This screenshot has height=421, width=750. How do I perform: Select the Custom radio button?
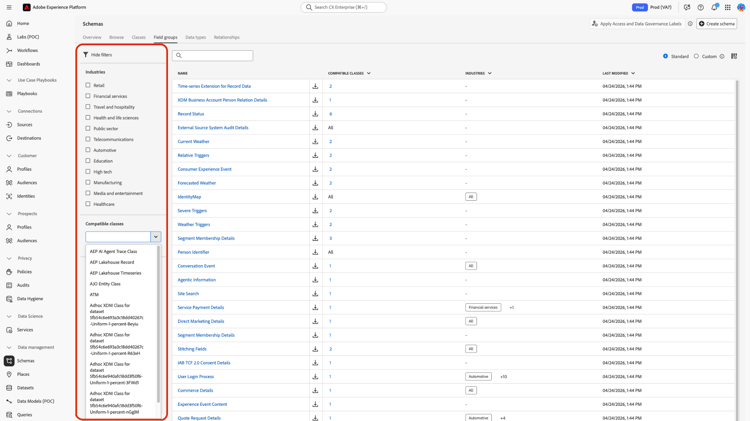(x=696, y=56)
